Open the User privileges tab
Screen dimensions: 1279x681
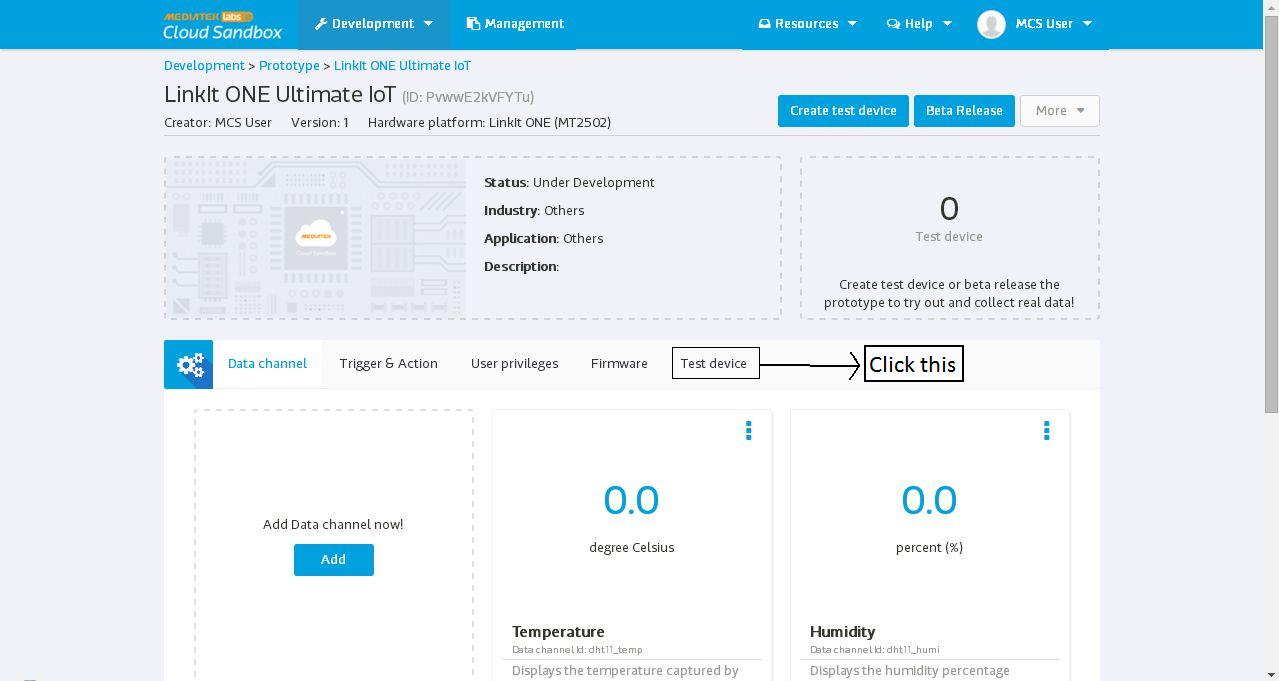pyautogui.click(x=514, y=364)
